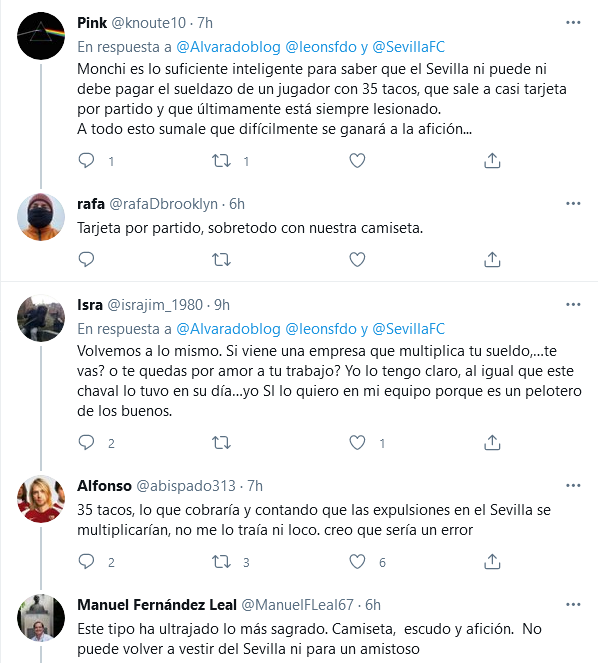
Task: Retweet Isra's tweet about the pelotero
Action: click(x=221, y=443)
